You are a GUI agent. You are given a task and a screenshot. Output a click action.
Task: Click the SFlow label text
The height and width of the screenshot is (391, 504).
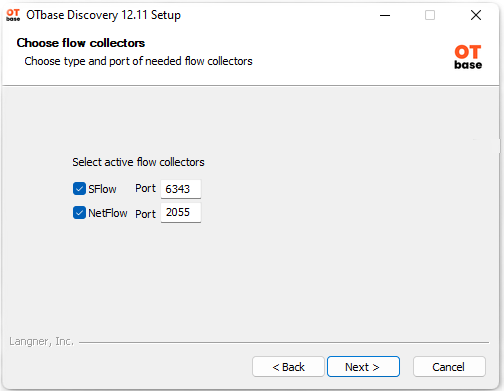pos(102,189)
